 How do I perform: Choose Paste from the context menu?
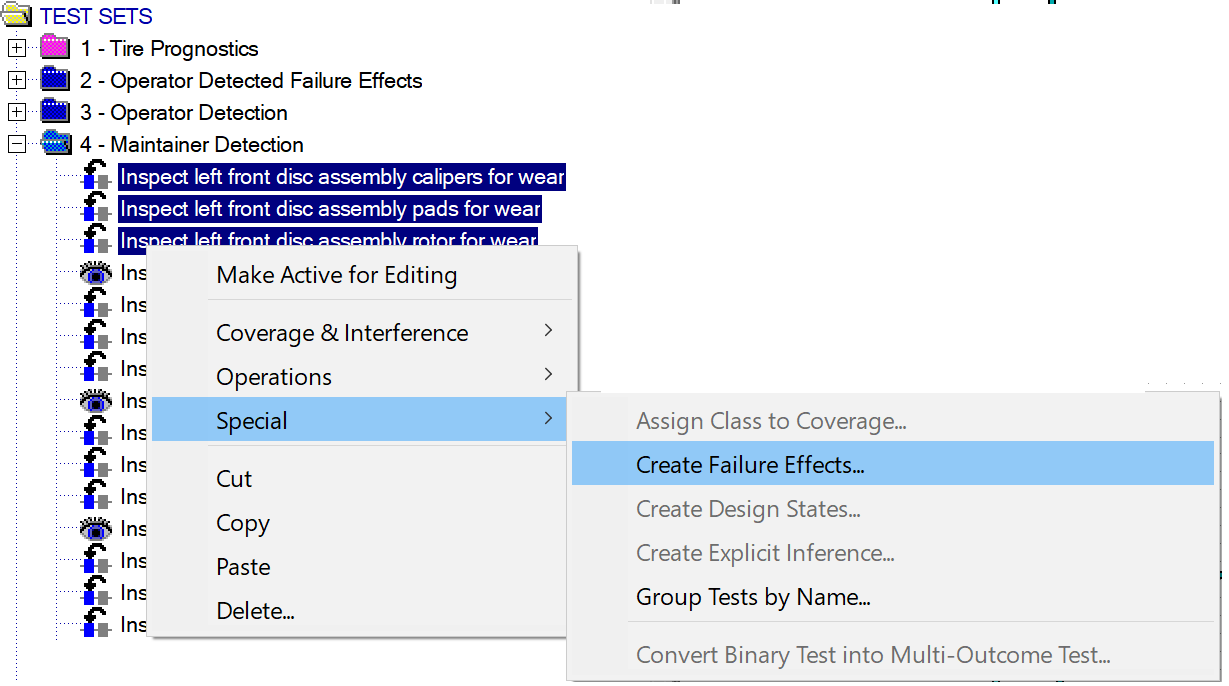coord(359,567)
